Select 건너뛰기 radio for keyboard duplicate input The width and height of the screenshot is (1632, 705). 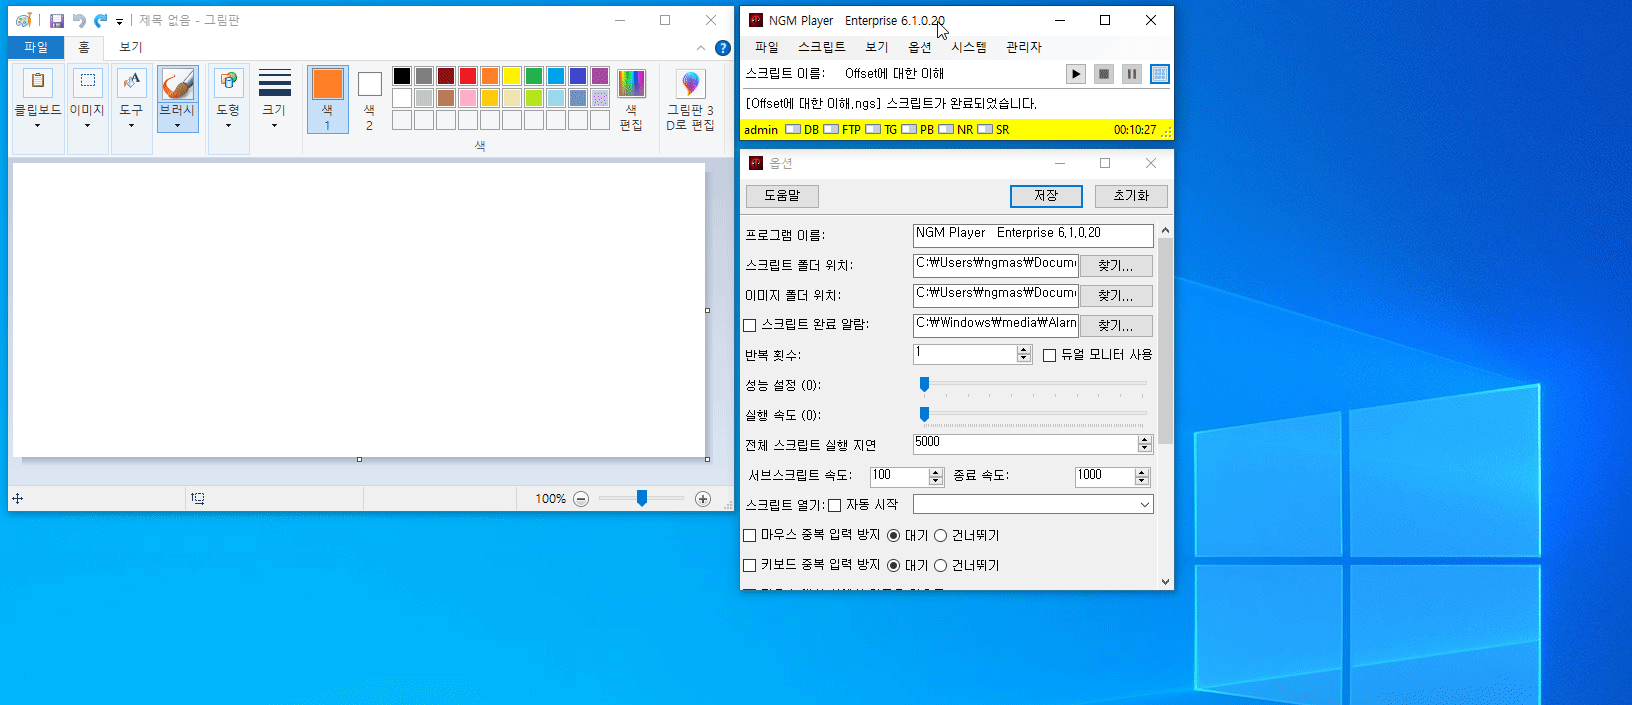940,565
